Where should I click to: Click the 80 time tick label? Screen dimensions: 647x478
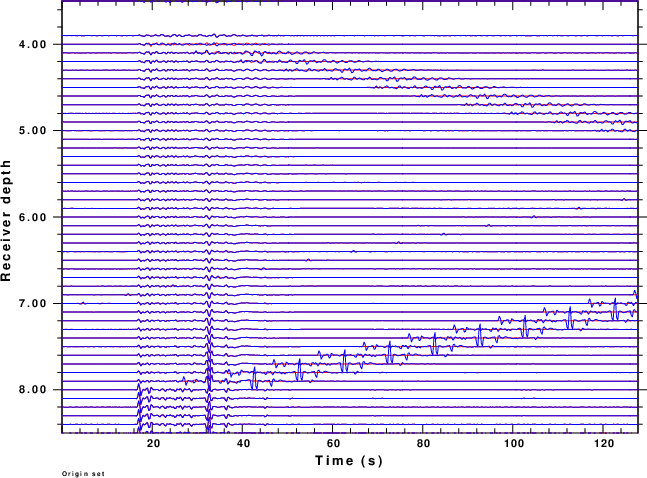point(423,444)
